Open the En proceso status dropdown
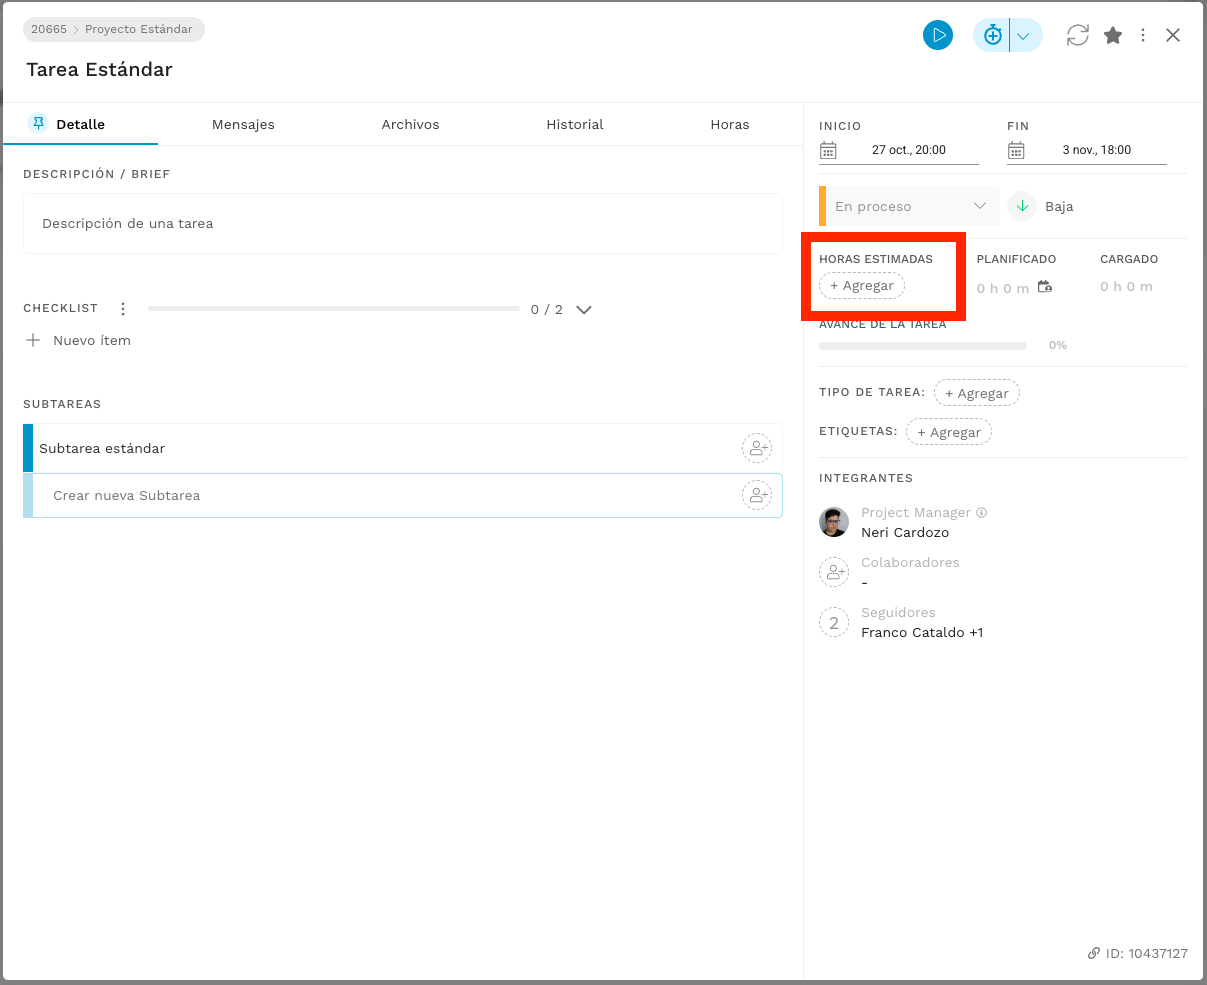Screen dimensions: 1207x985 pyautogui.click(x=909, y=206)
